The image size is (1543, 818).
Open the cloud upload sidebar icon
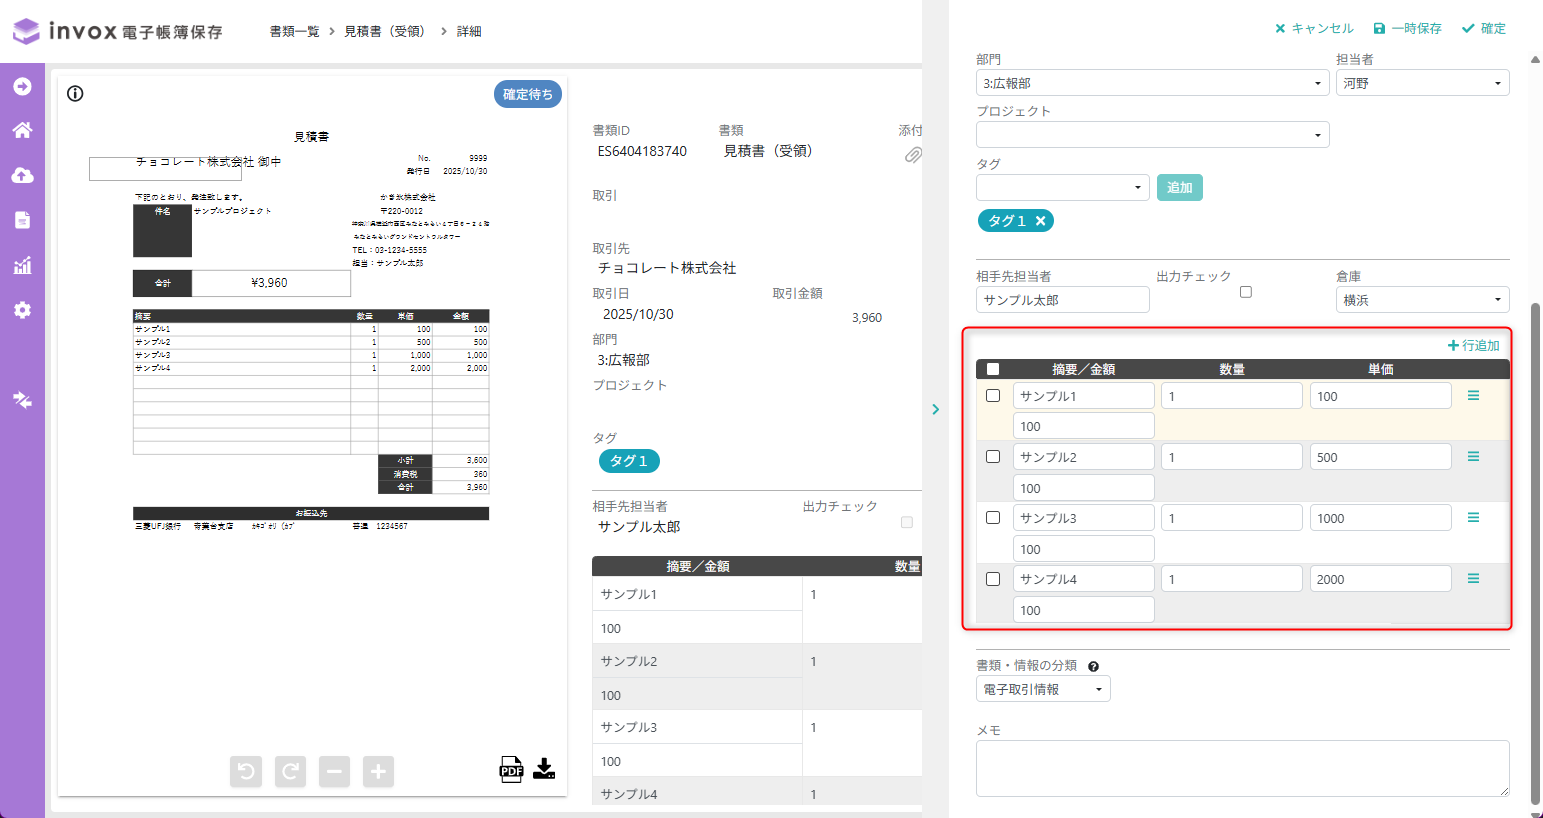(22, 175)
